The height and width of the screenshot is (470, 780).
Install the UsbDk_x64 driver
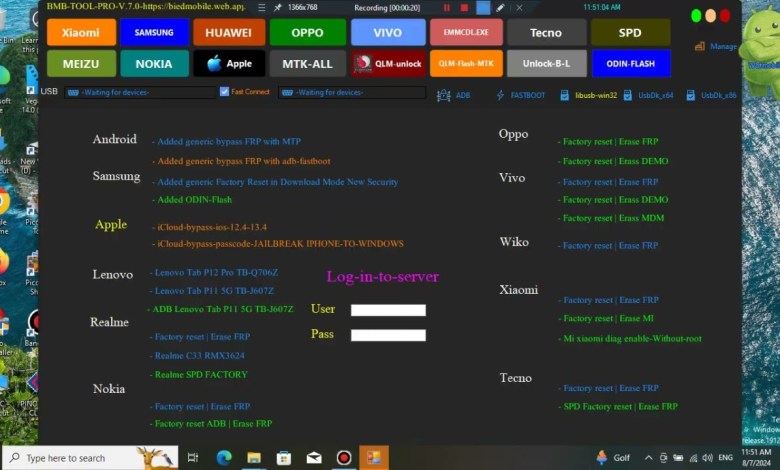click(x=648, y=95)
